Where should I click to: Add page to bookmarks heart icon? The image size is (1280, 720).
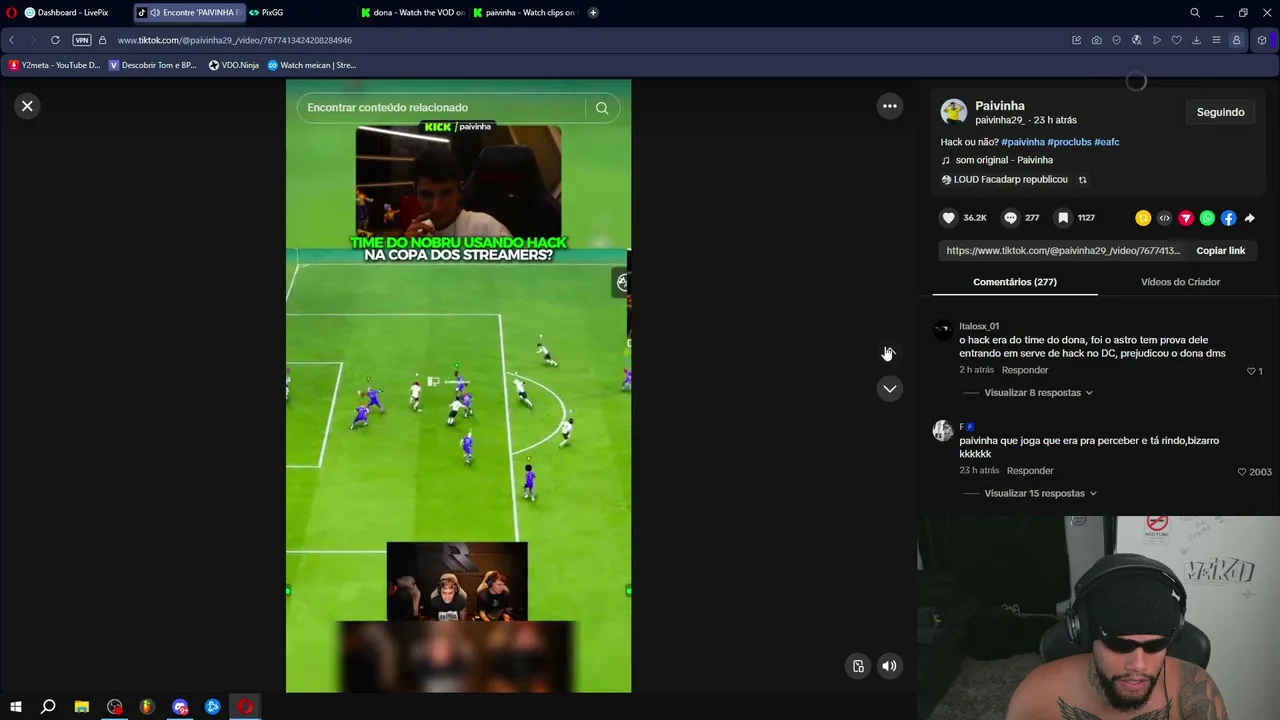pyautogui.click(x=1177, y=40)
